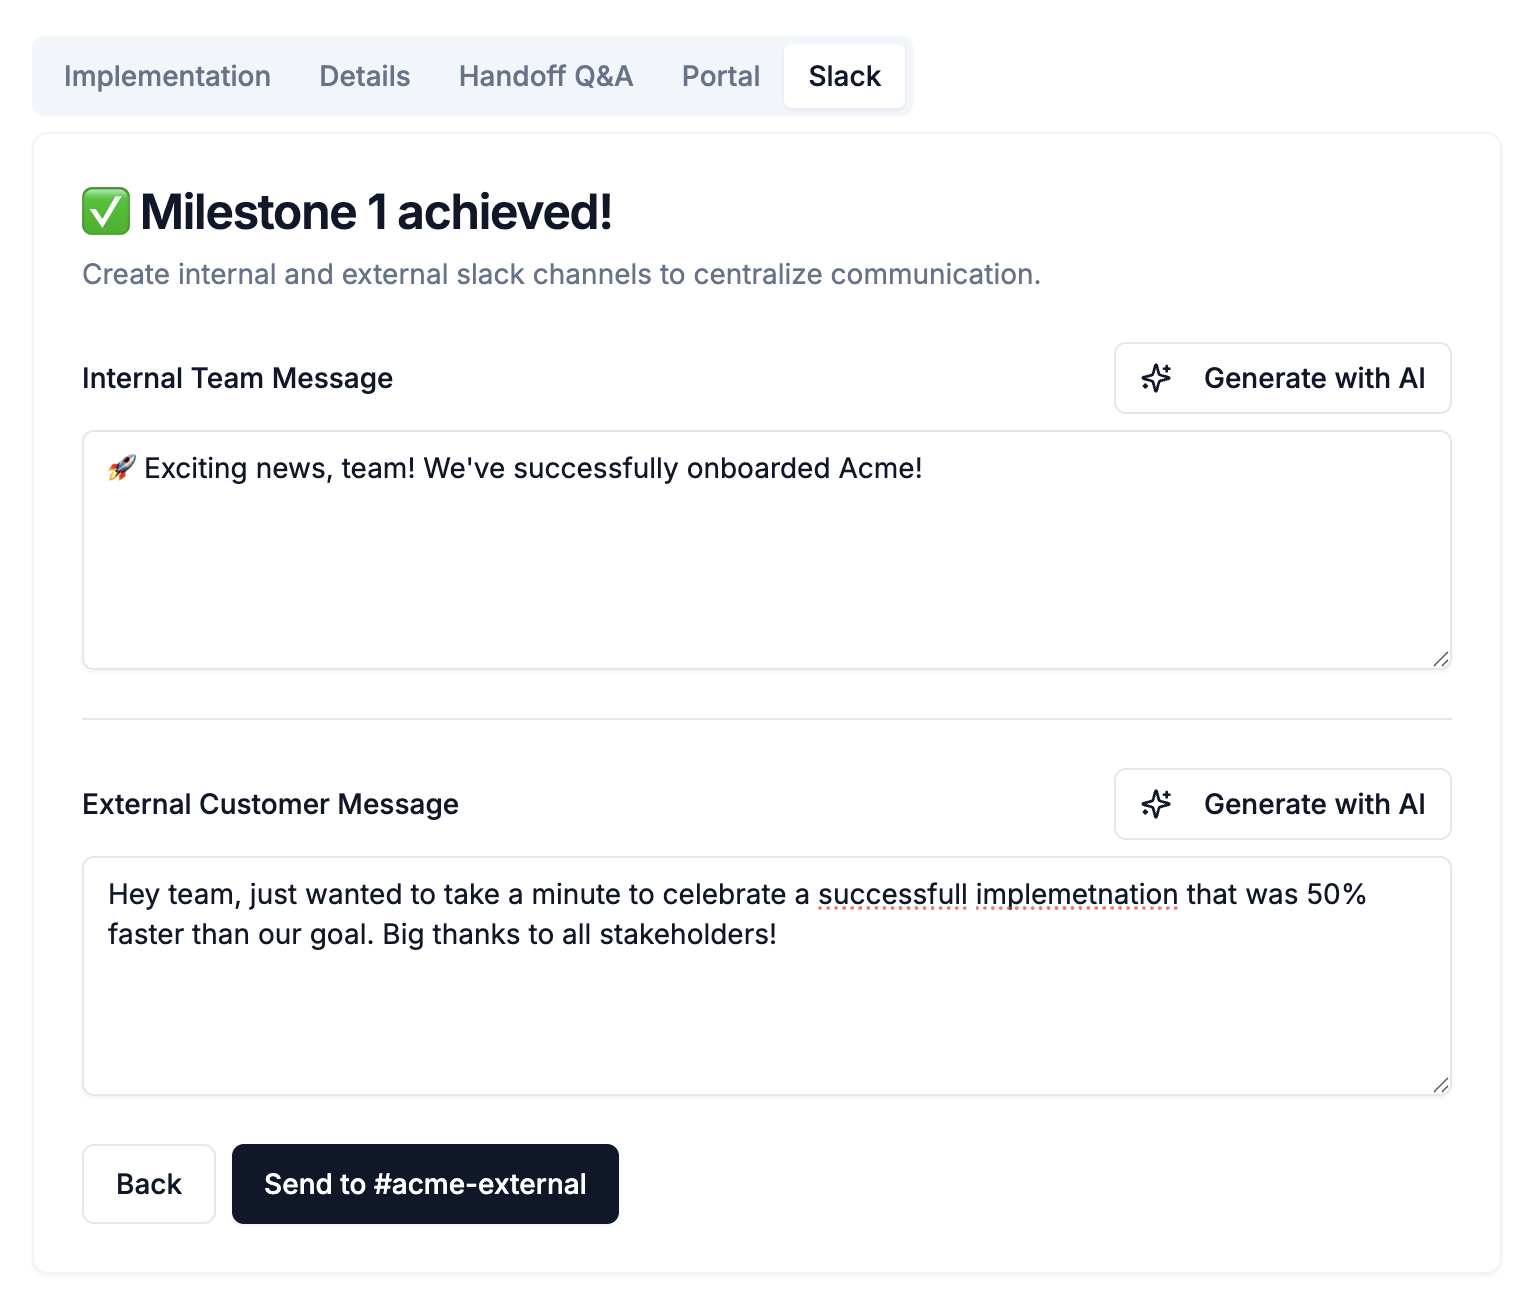Go to the Handoff Q&A tab
This screenshot has height=1306, width=1536.
[x=546, y=76]
